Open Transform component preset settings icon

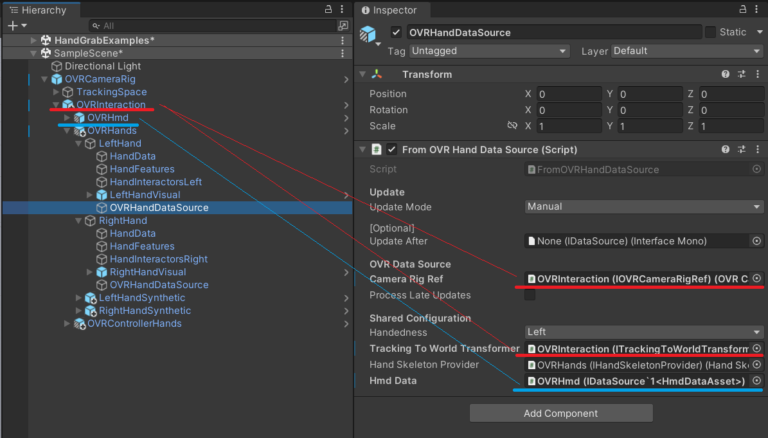tap(740, 74)
